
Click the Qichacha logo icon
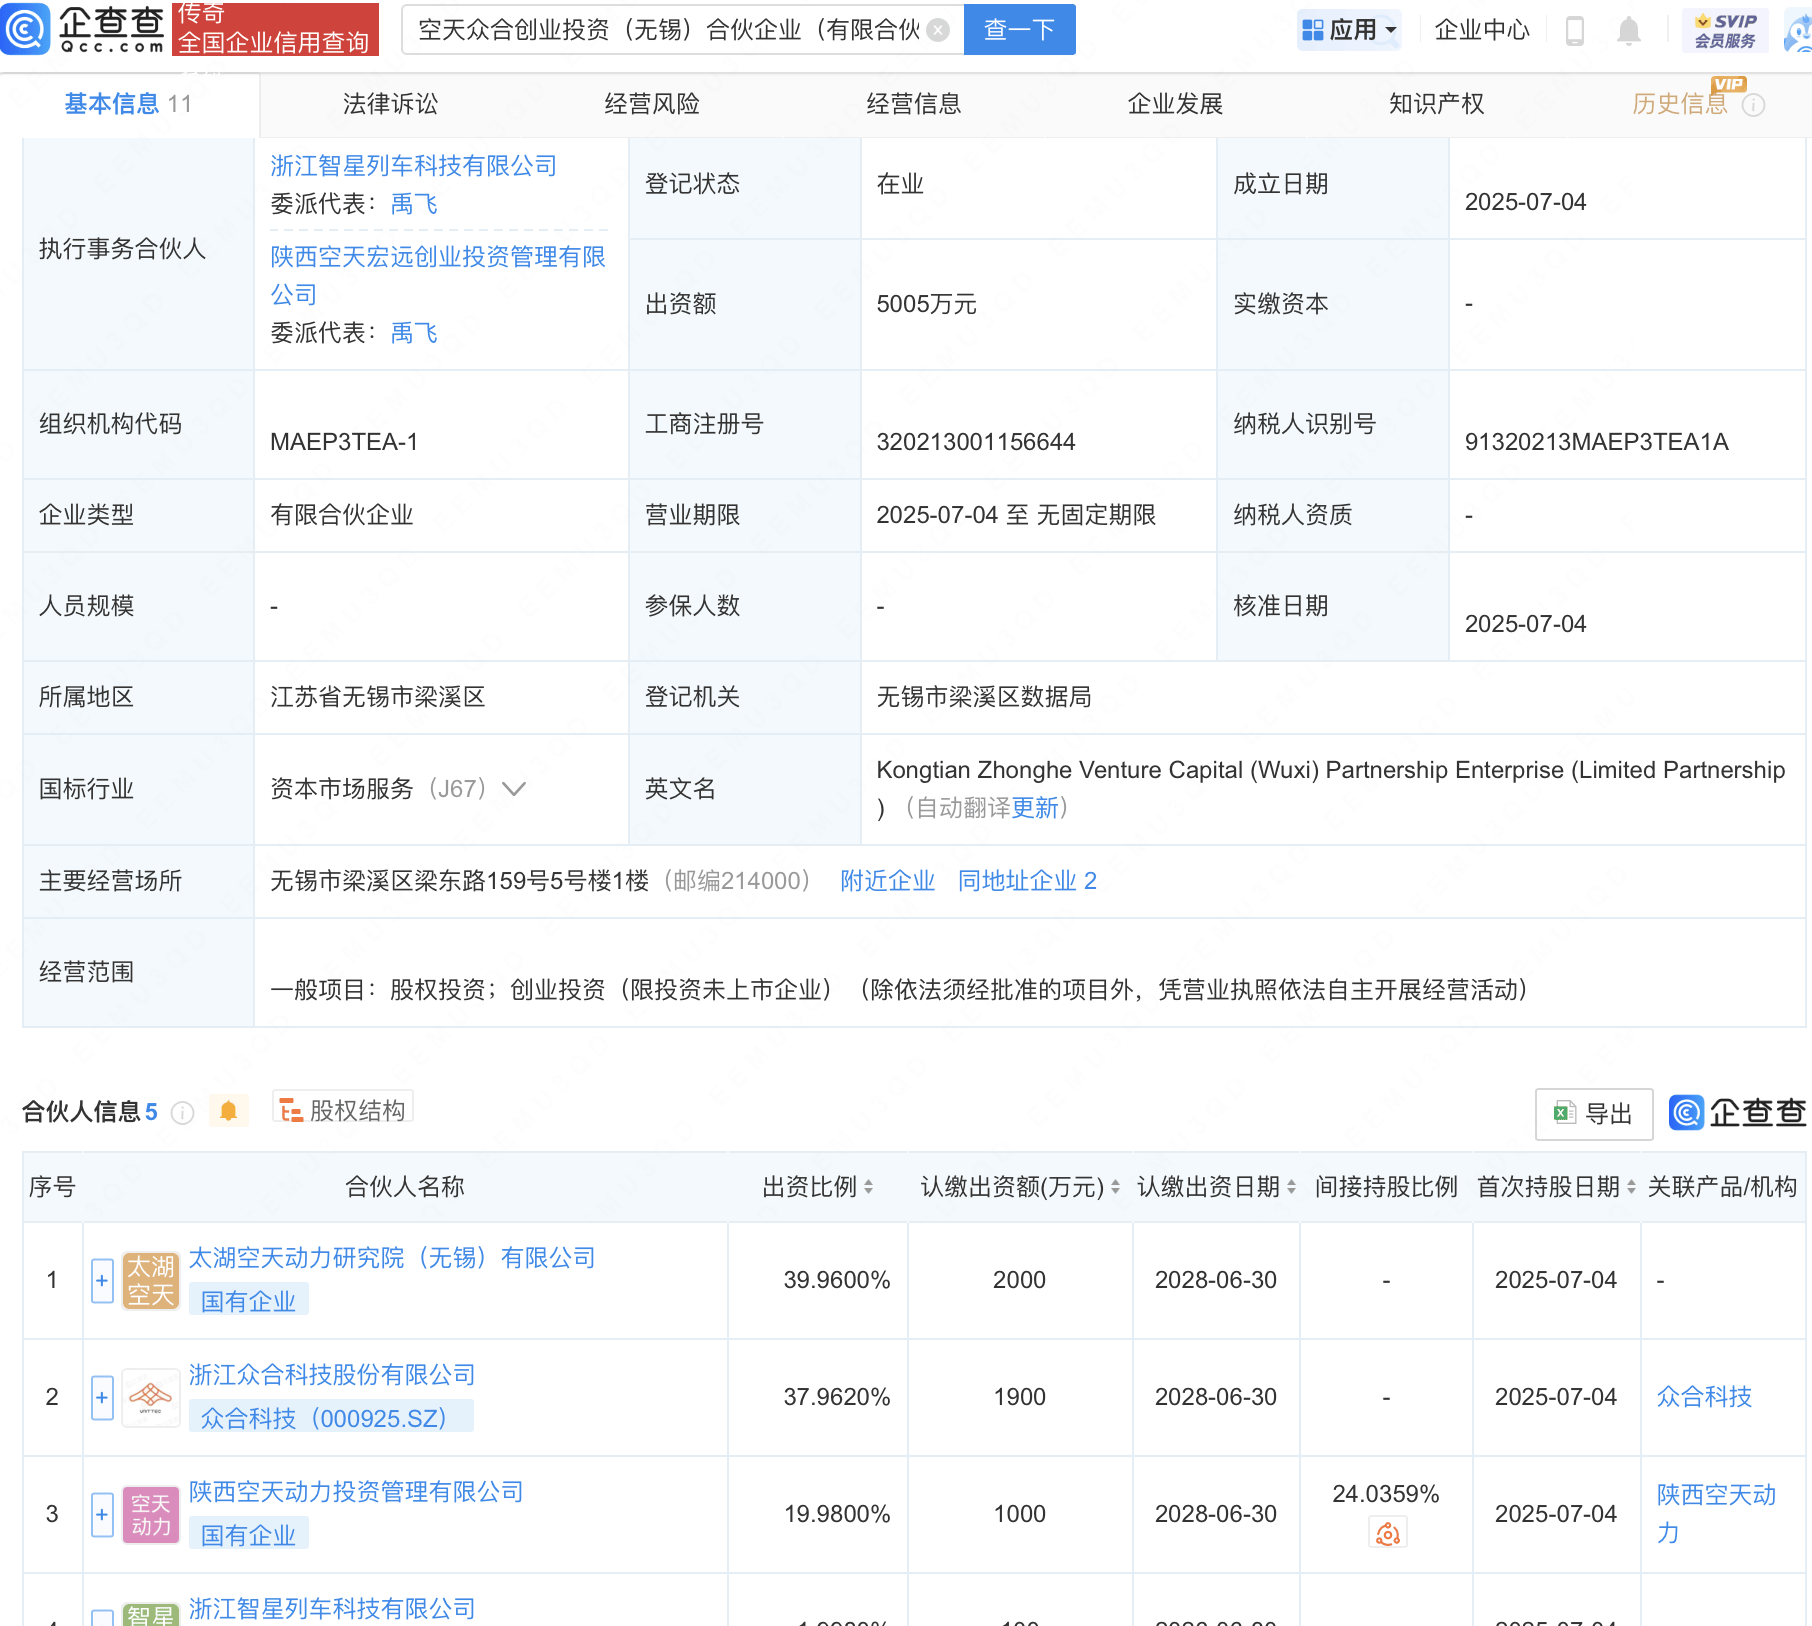click(26, 29)
